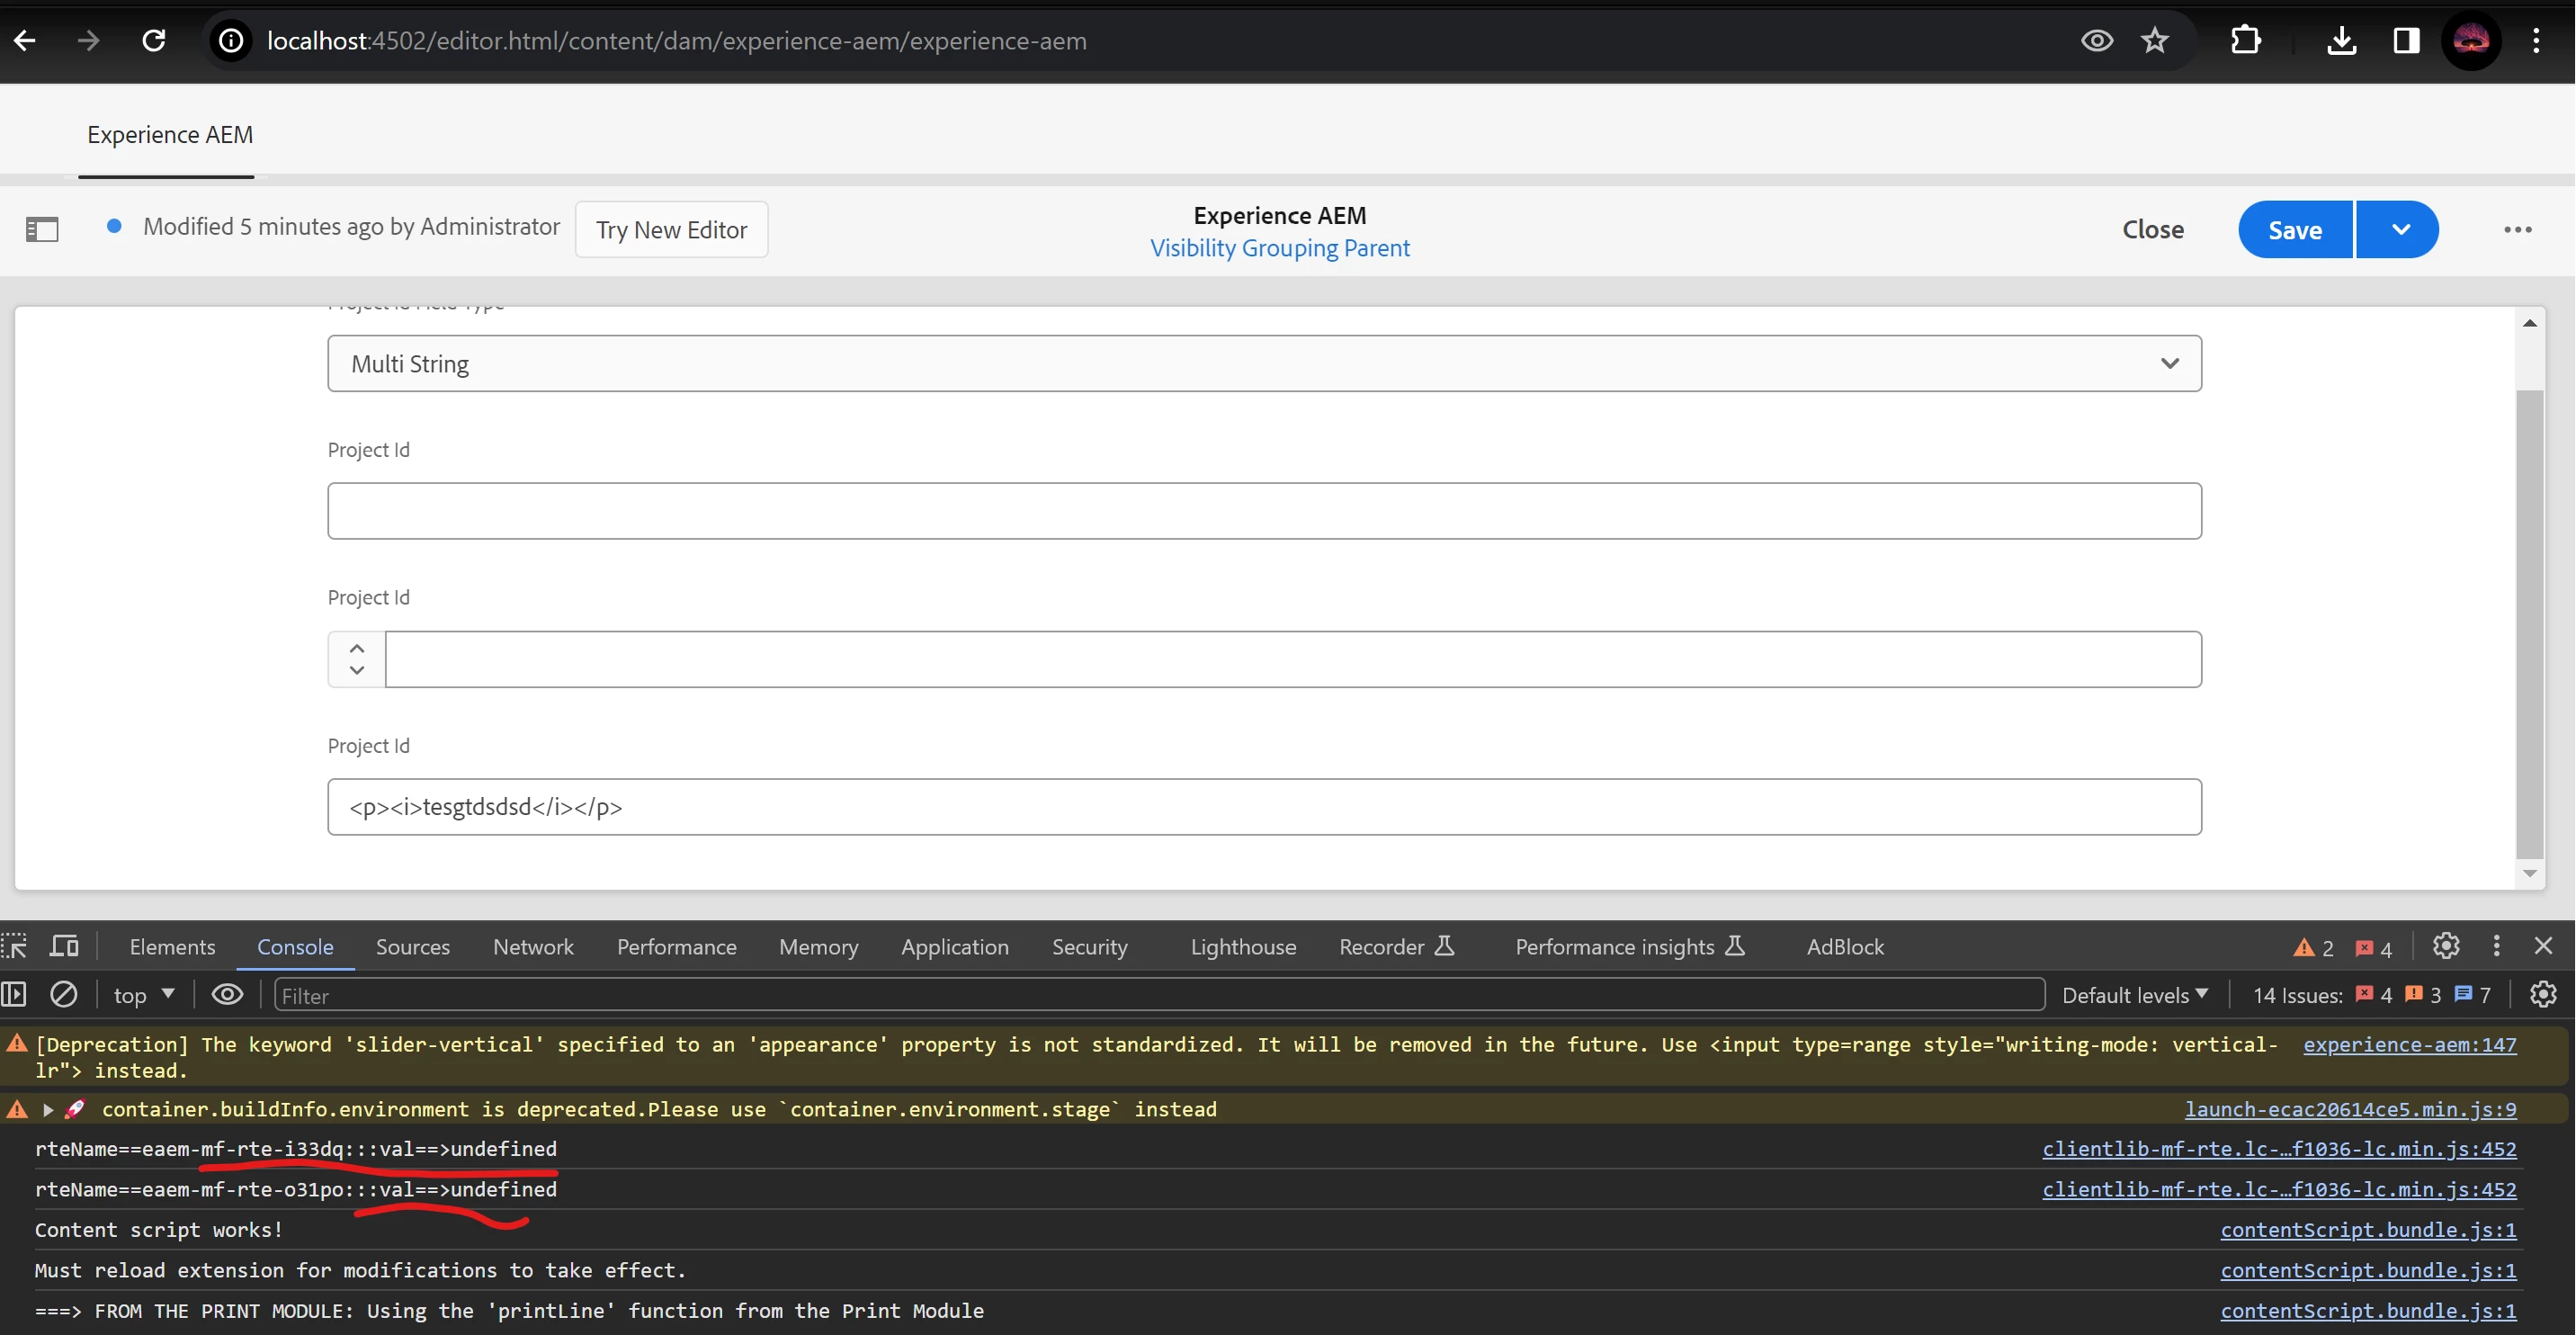Image resolution: width=2576 pixels, height=1335 pixels.
Task: Switch to the Elements tab
Action: click(172, 947)
